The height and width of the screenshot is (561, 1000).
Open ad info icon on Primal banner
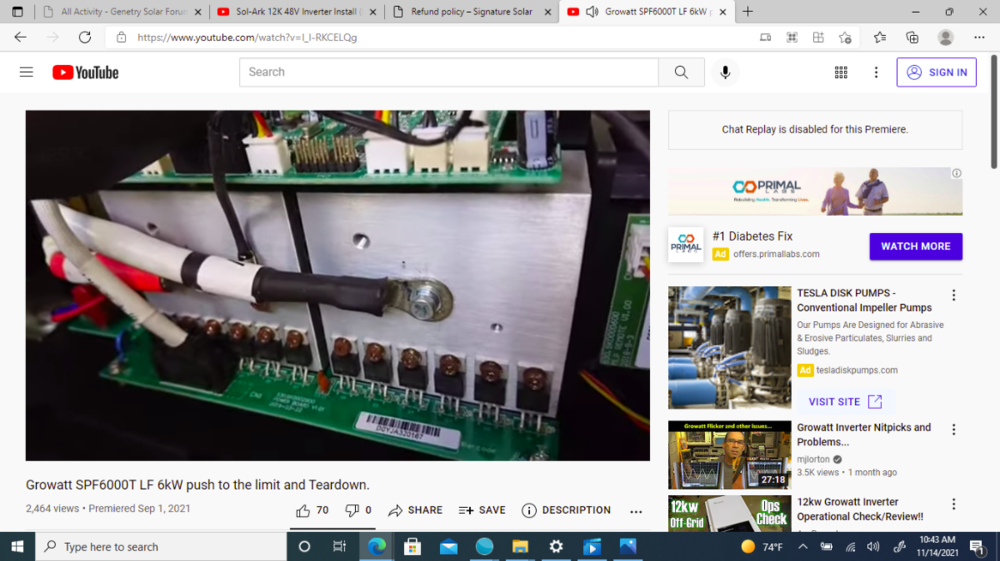956,173
